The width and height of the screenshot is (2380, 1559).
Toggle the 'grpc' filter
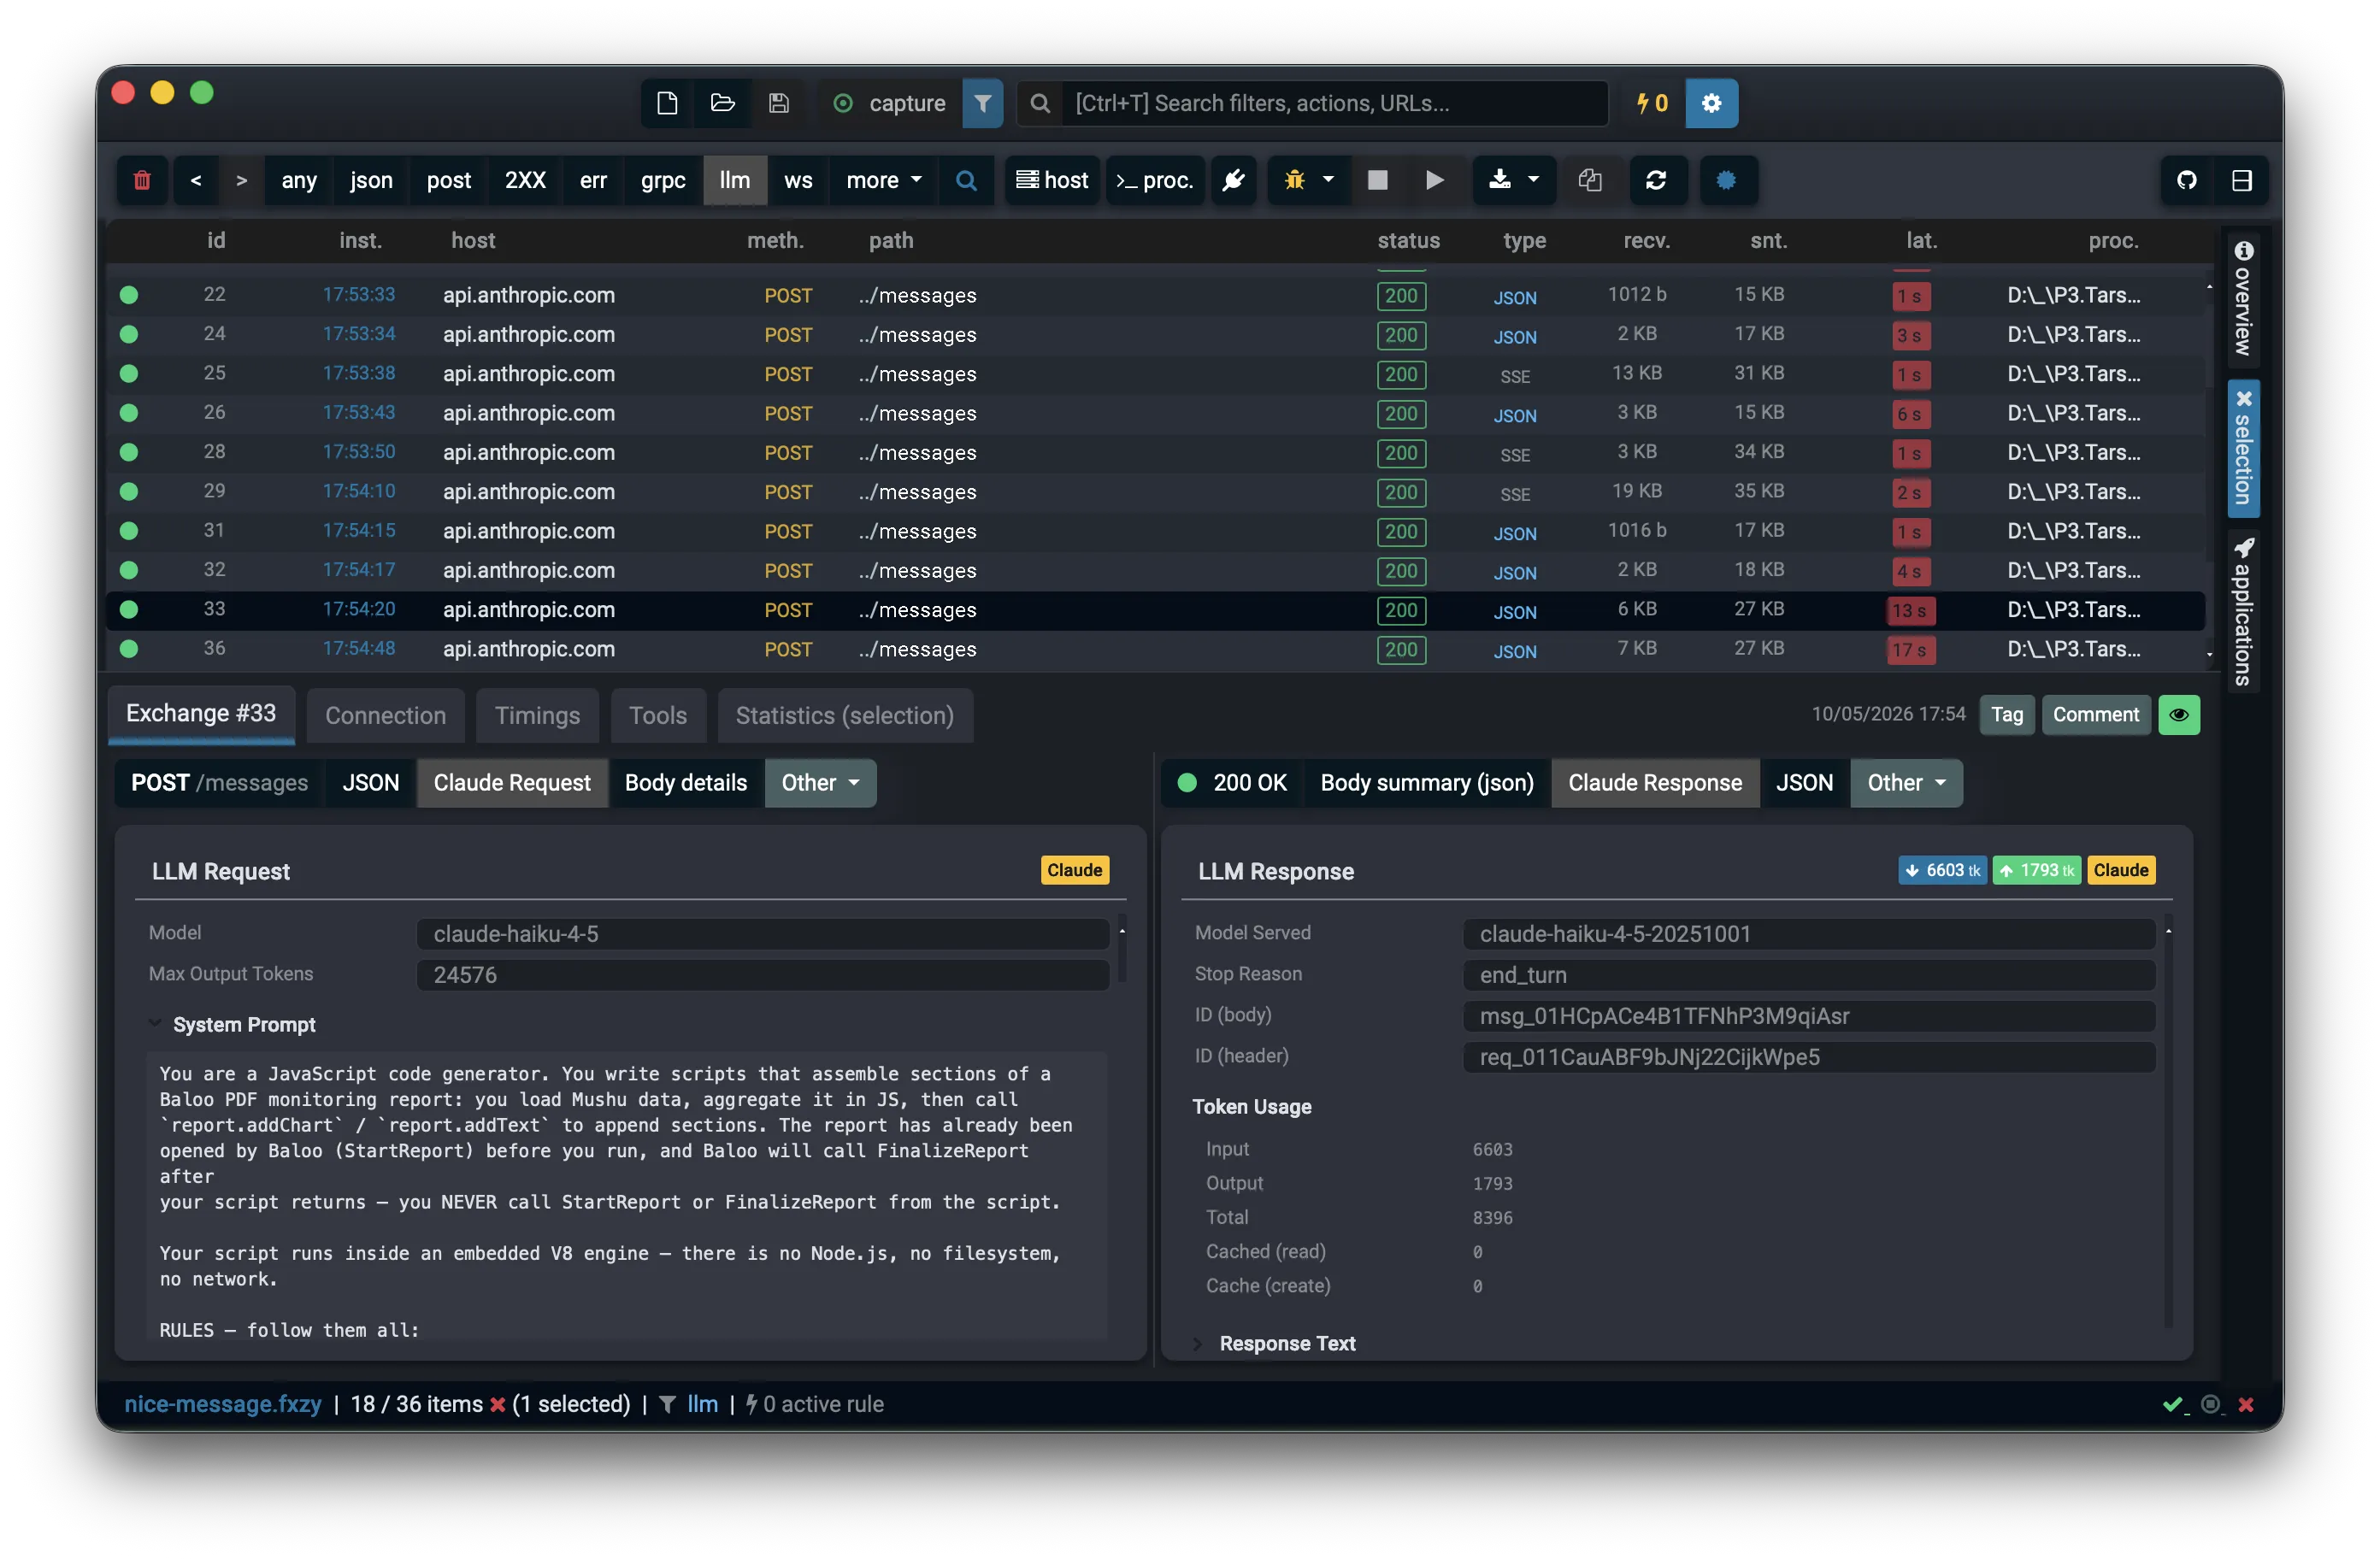pos(663,180)
